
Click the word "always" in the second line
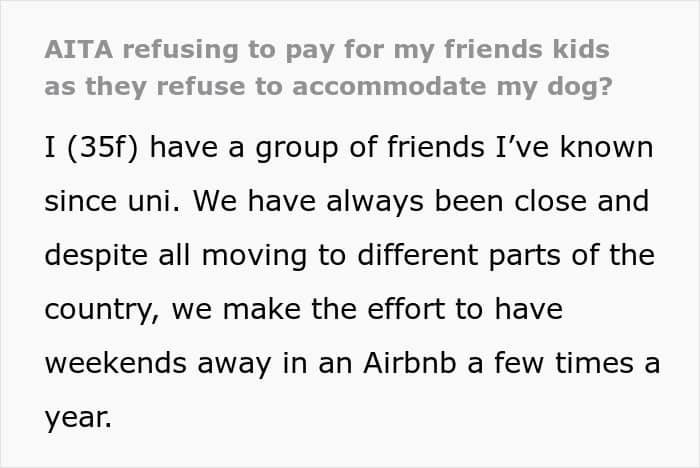(x=375, y=202)
